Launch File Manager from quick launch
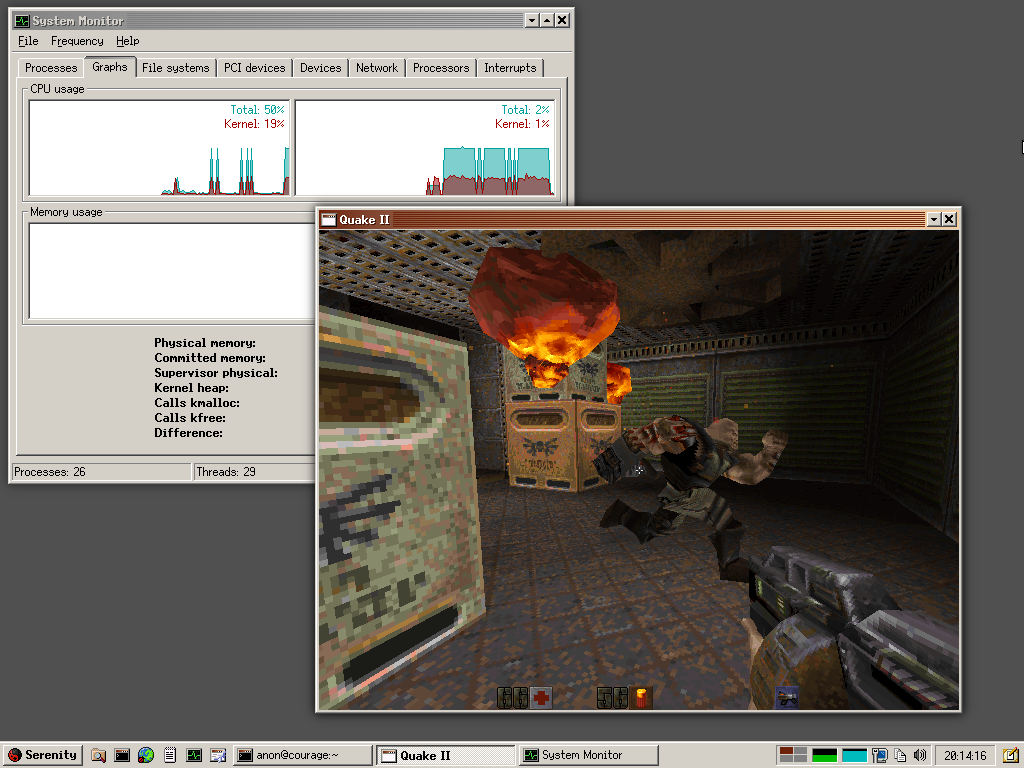1024x768 pixels. pos(98,756)
